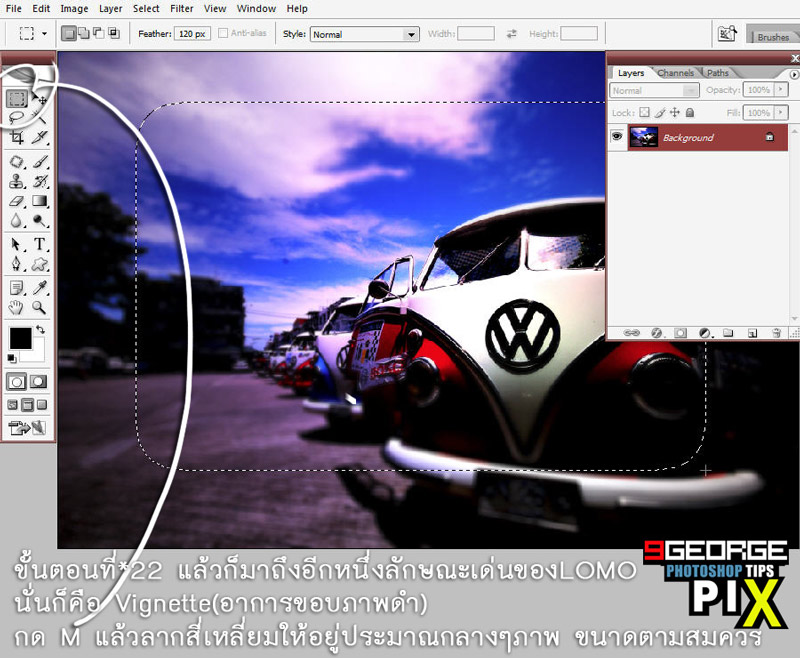Switch to Standard editing mode

coord(16,382)
